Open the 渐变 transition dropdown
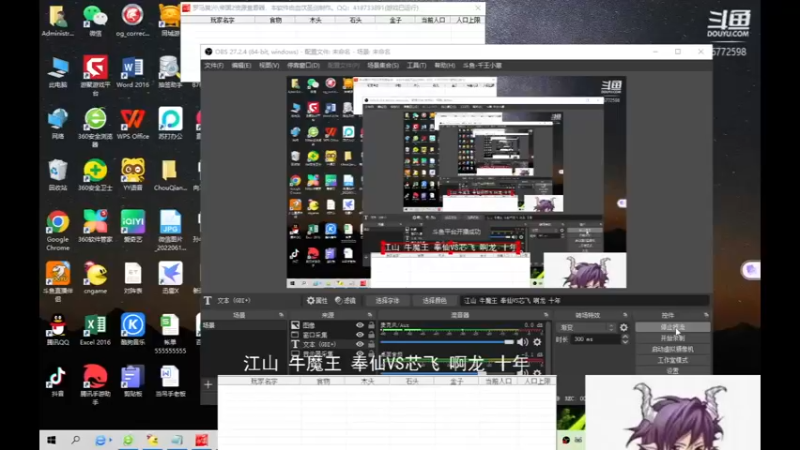 (x=587, y=328)
